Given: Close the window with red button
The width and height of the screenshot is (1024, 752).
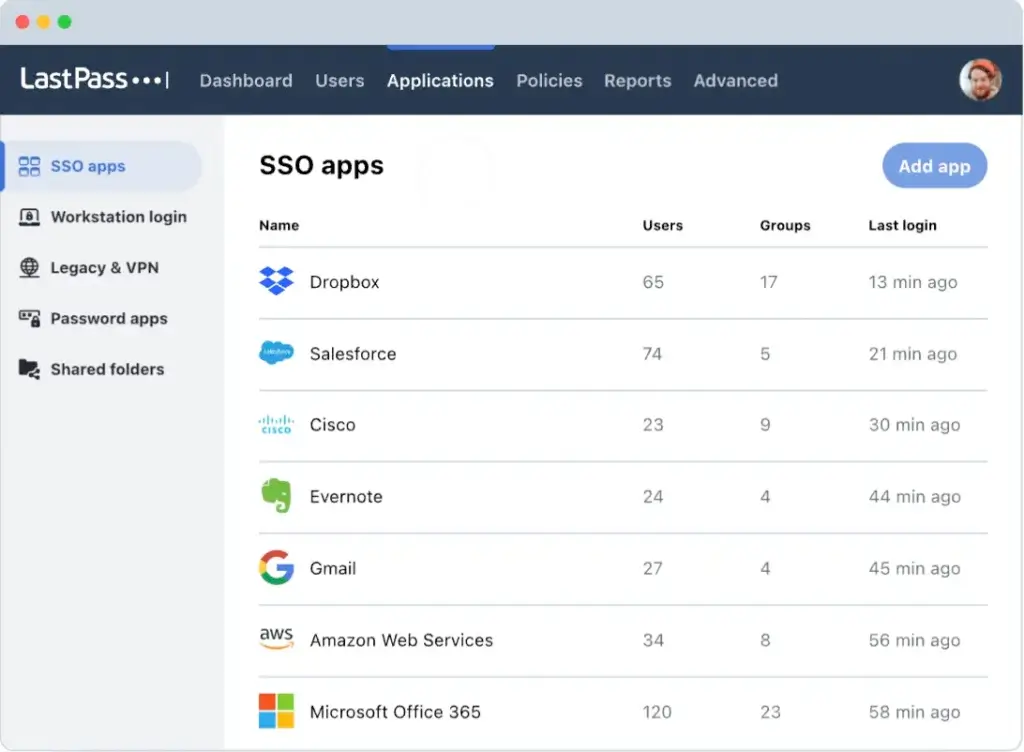Looking at the screenshot, I should (x=22, y=22).
